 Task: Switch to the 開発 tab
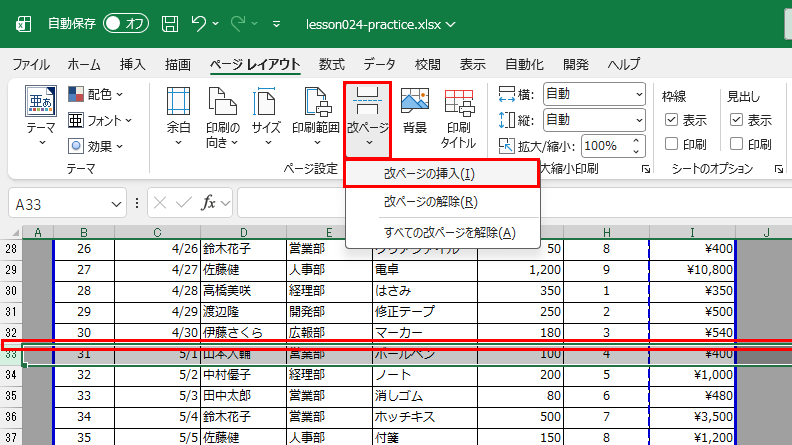click(576, 65)
